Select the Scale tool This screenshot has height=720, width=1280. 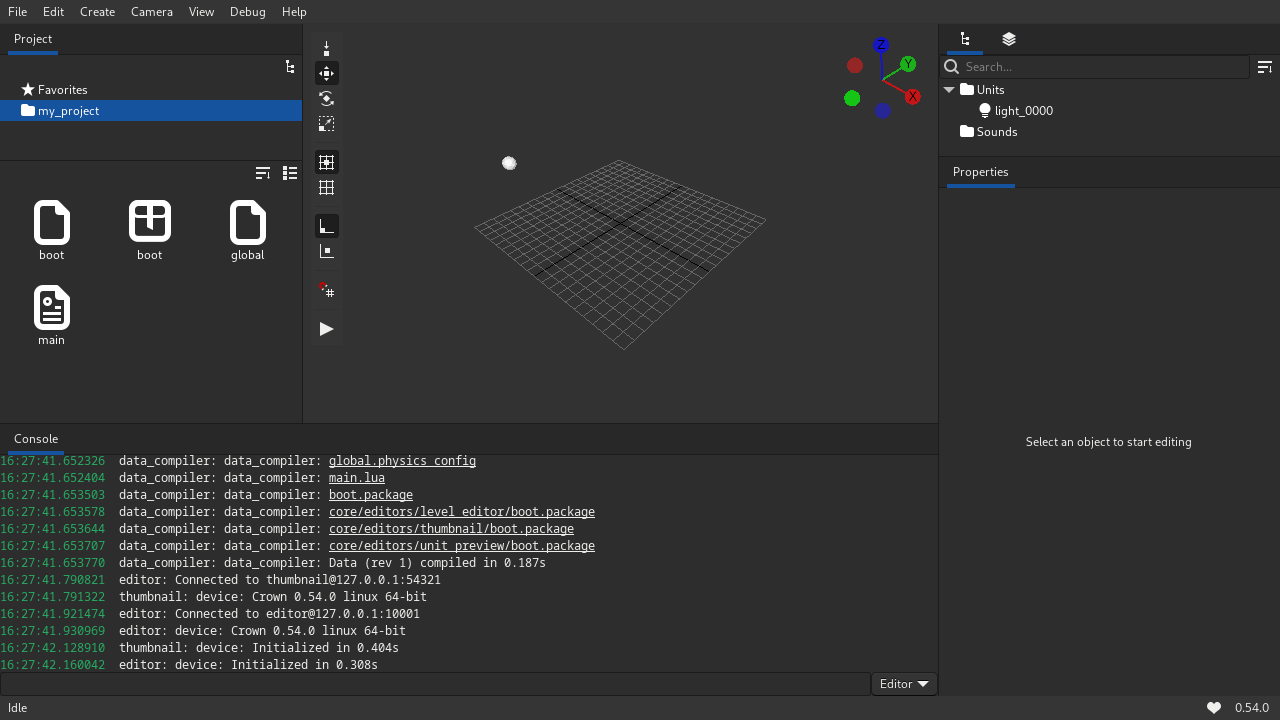pos(326,123)
